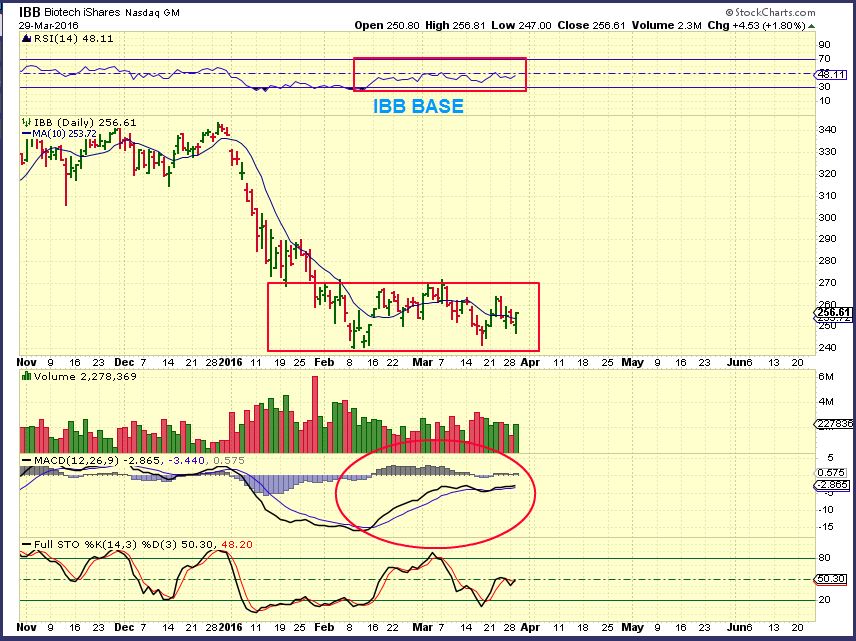Viewport: 856px width, 641px height.
Task: Click the 'Close 256.61' value in header
Action: pyautogui.click(x=591, y=25)
